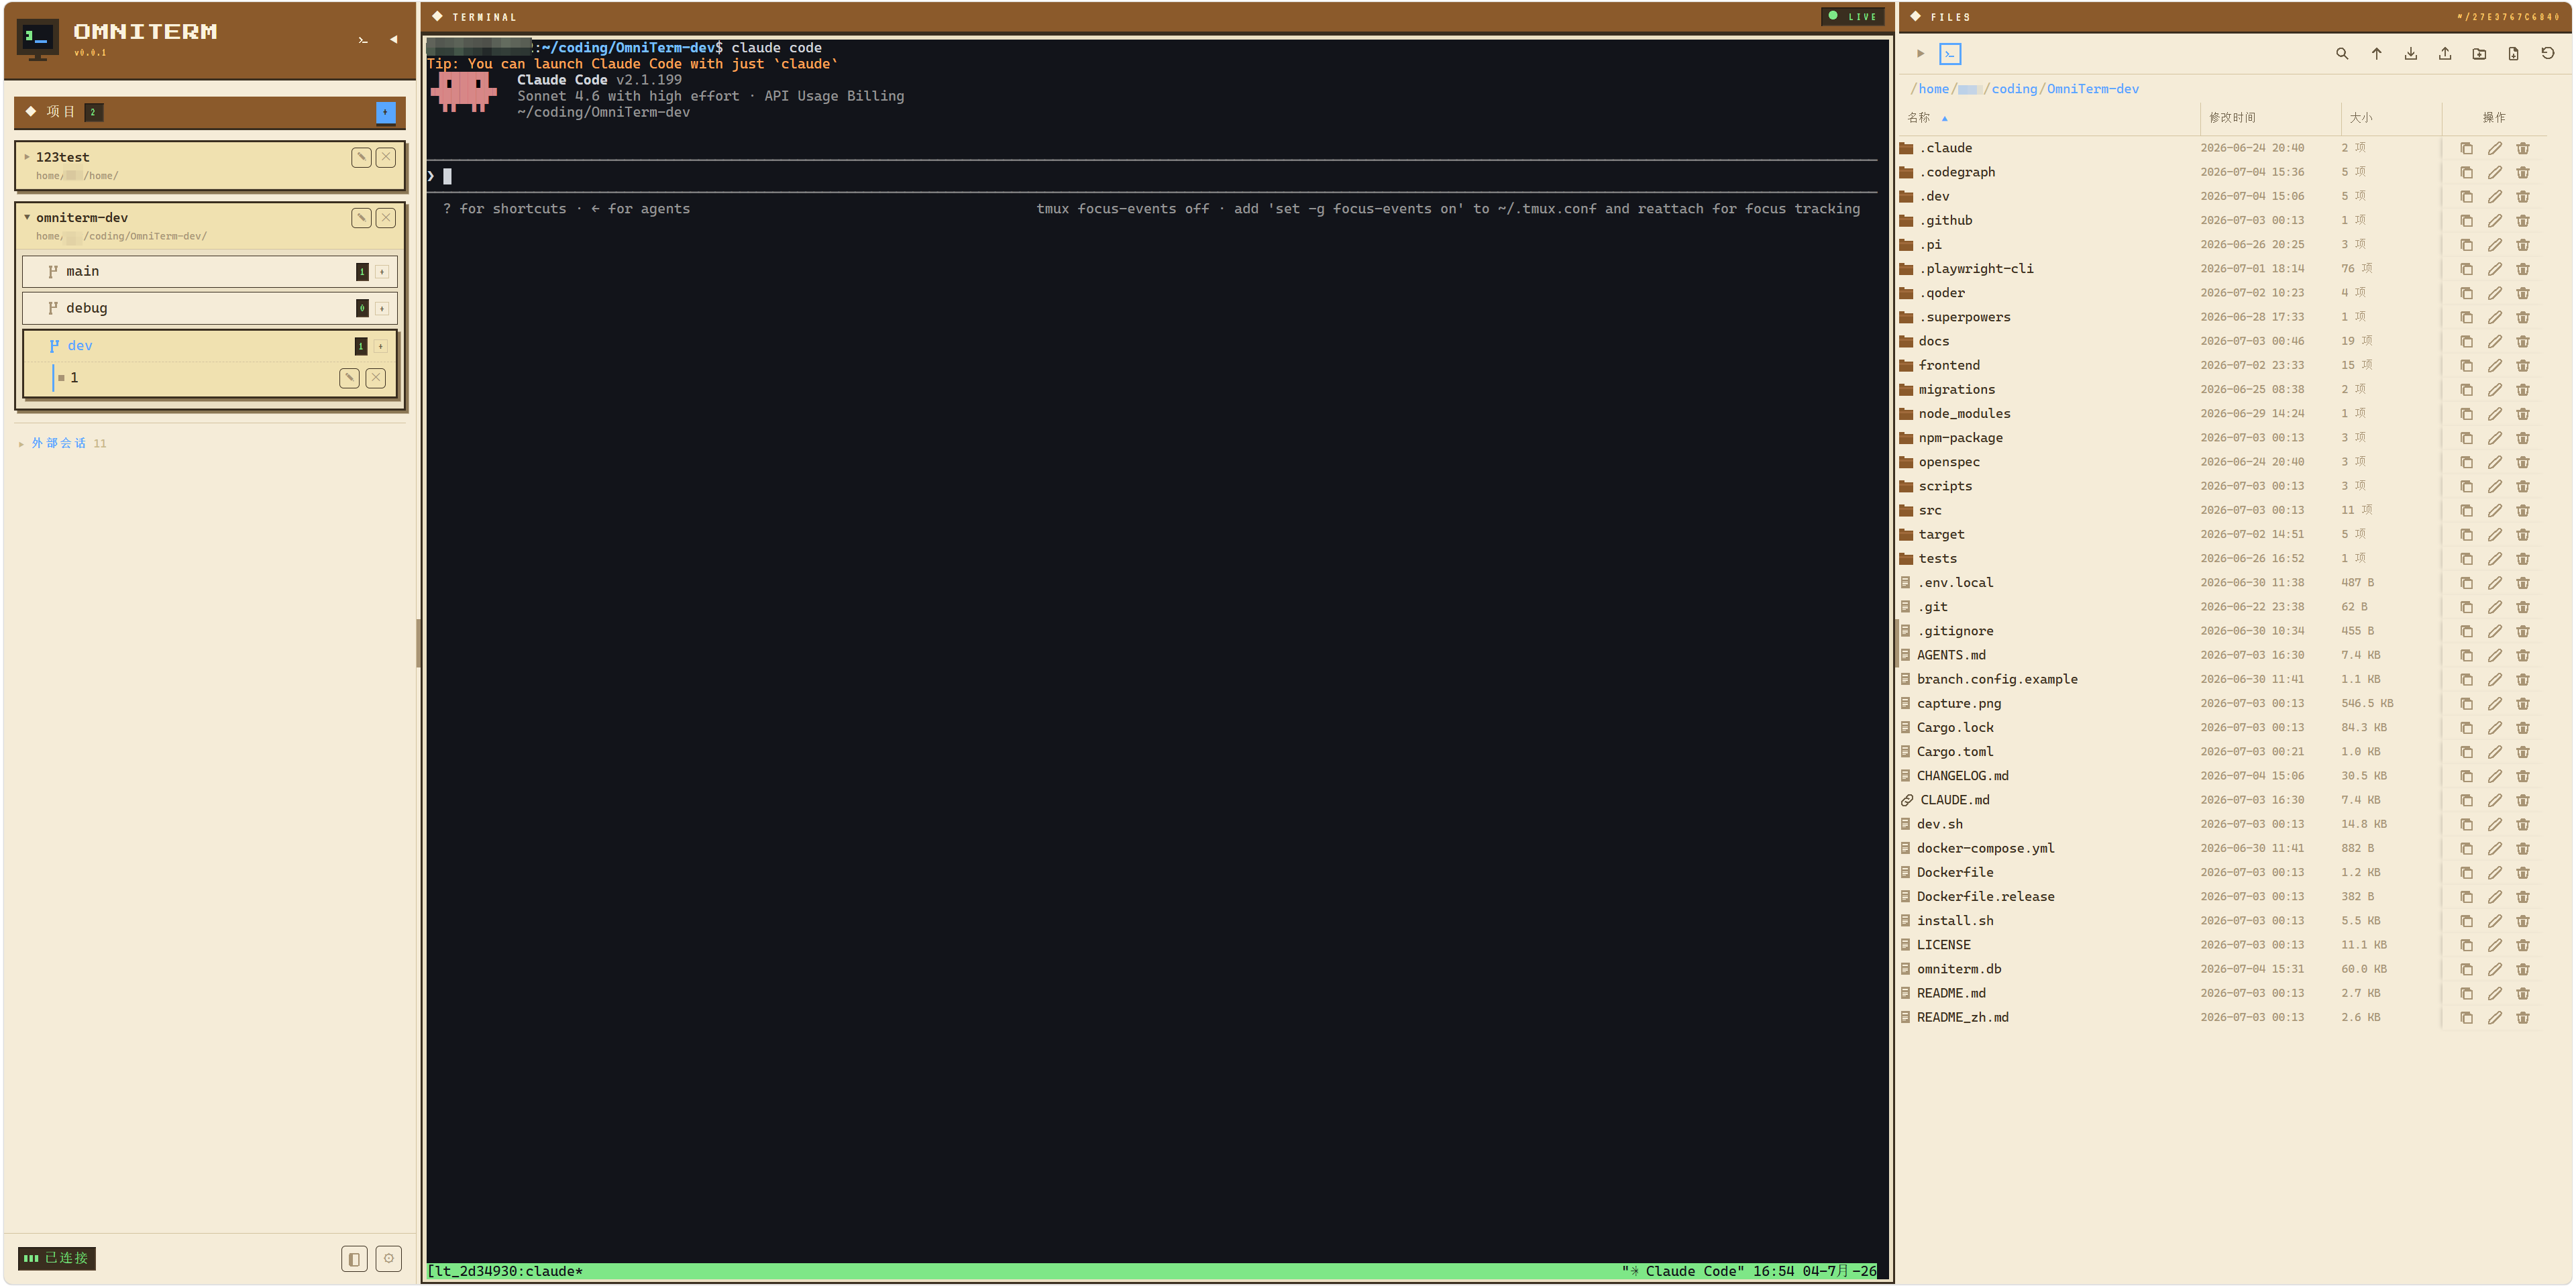Open session 1 in dev branch

74,378
